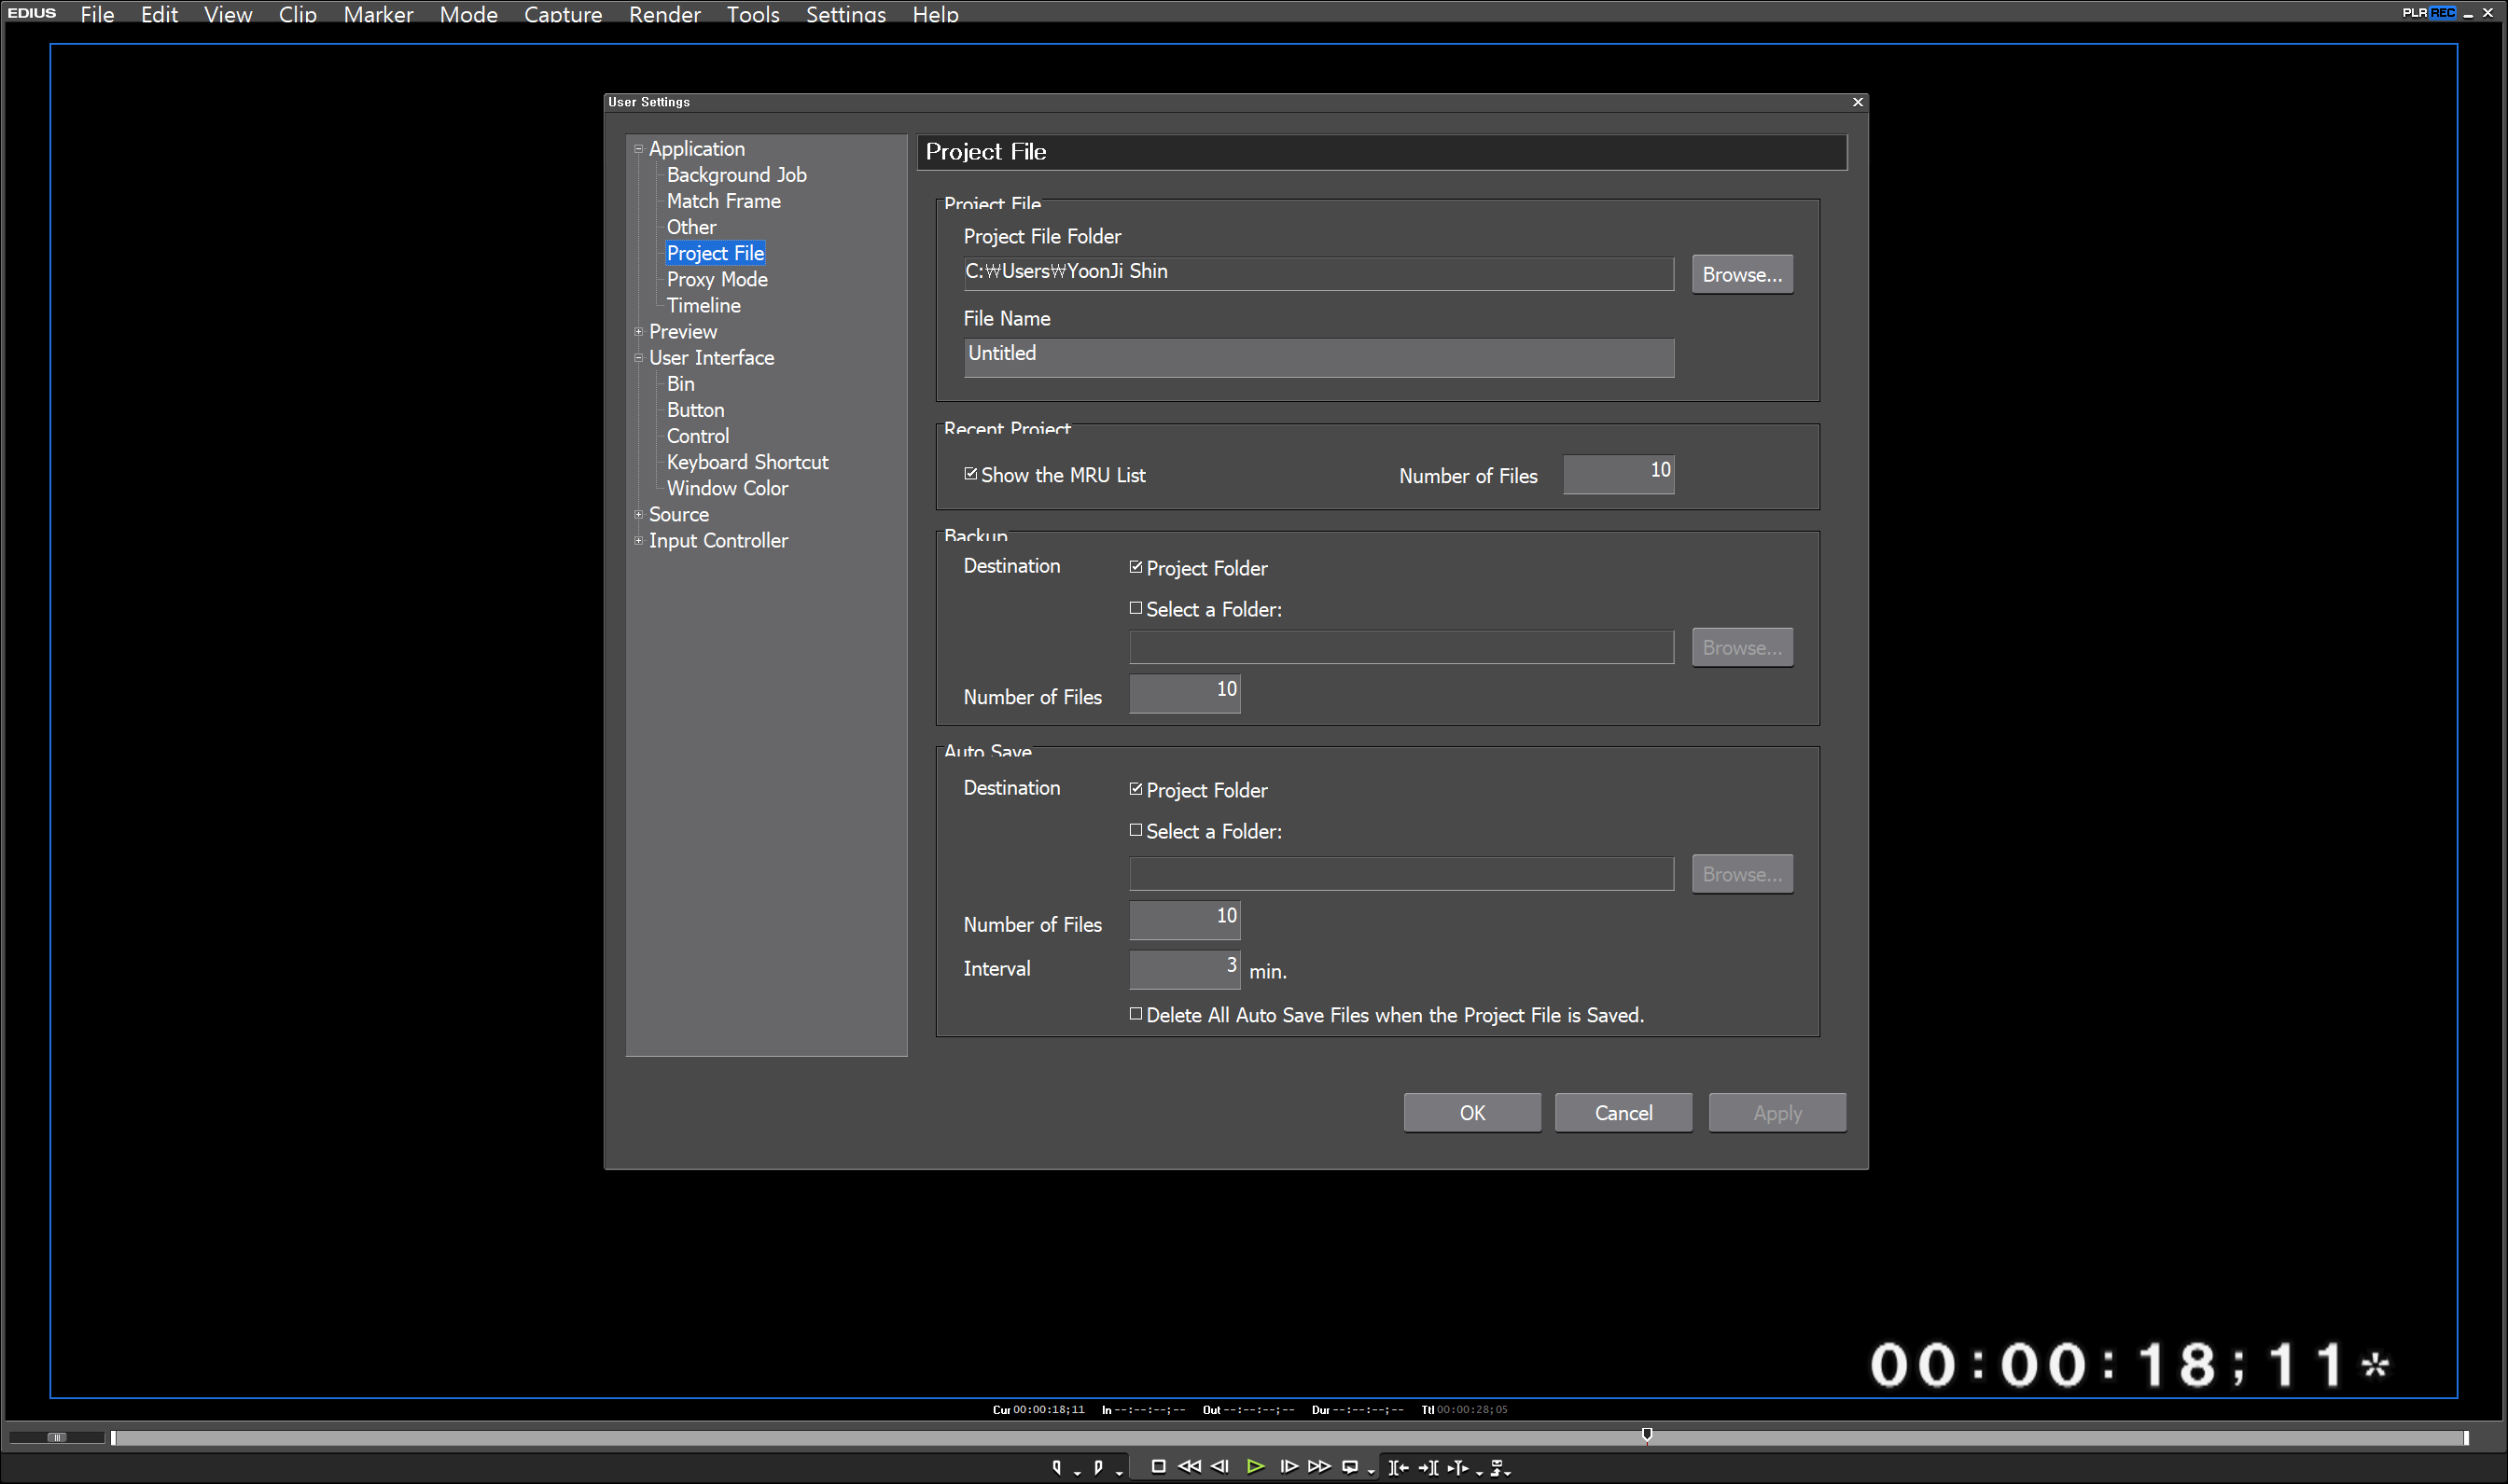Click the Cancel button
This screenshot has width=2508, height=1484.
pyautogui.click(x=1622, y=1113)
